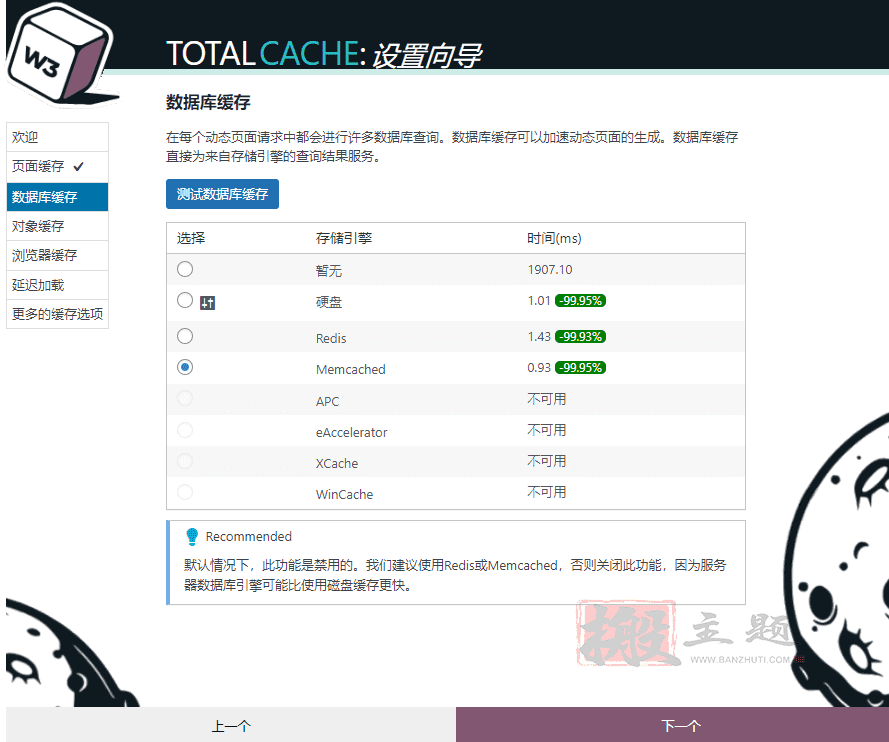Select the disabled APC radio button
The height and width of the screenshot is (742, 889).
click(185, 398)
